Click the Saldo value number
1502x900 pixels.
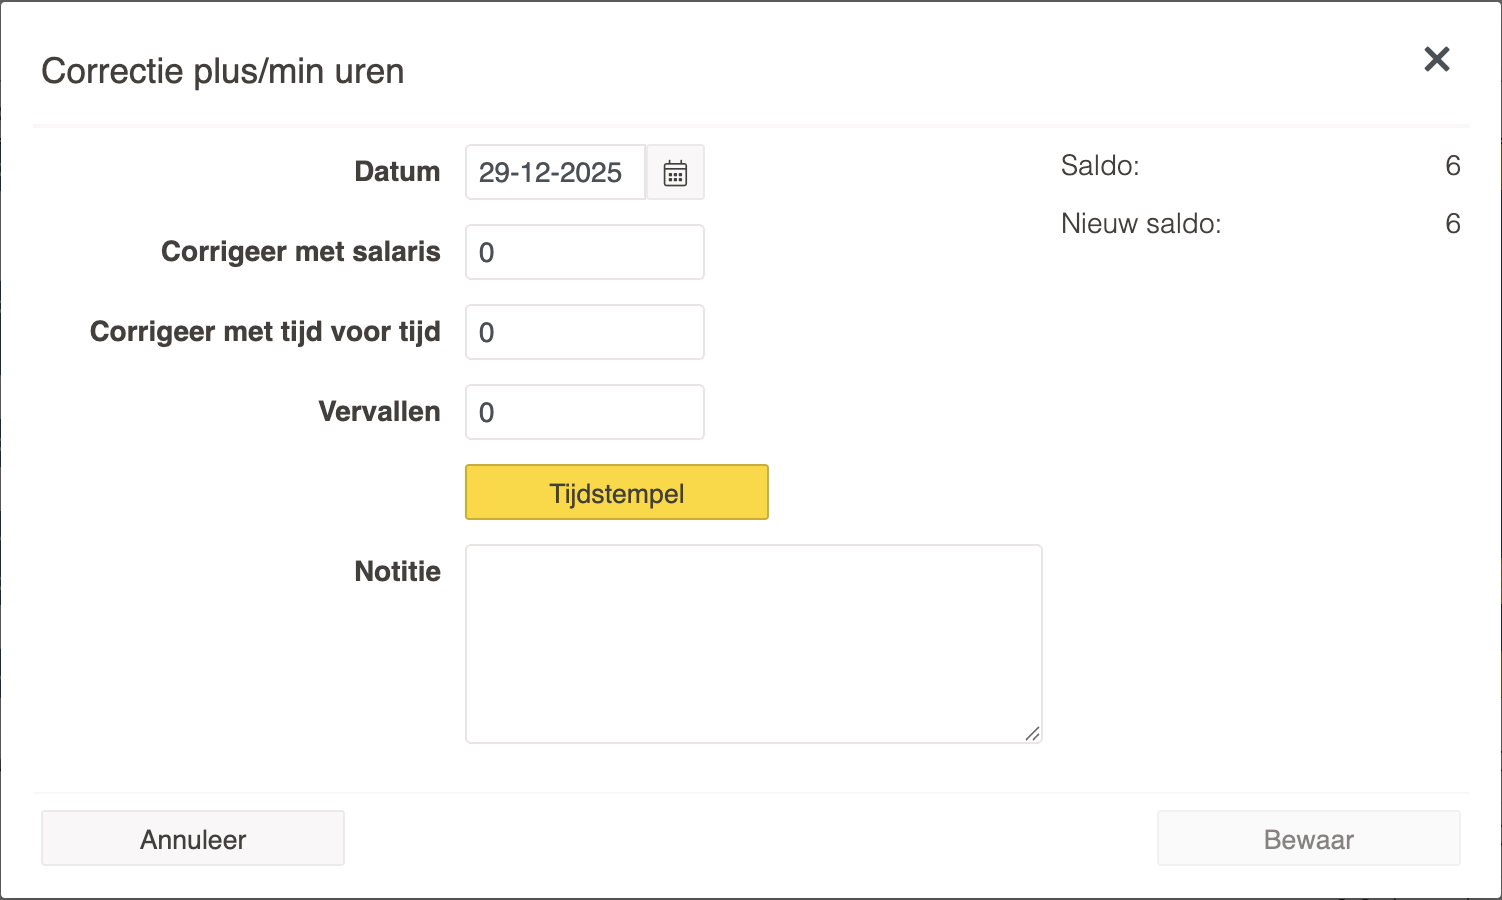(1452, 166)
